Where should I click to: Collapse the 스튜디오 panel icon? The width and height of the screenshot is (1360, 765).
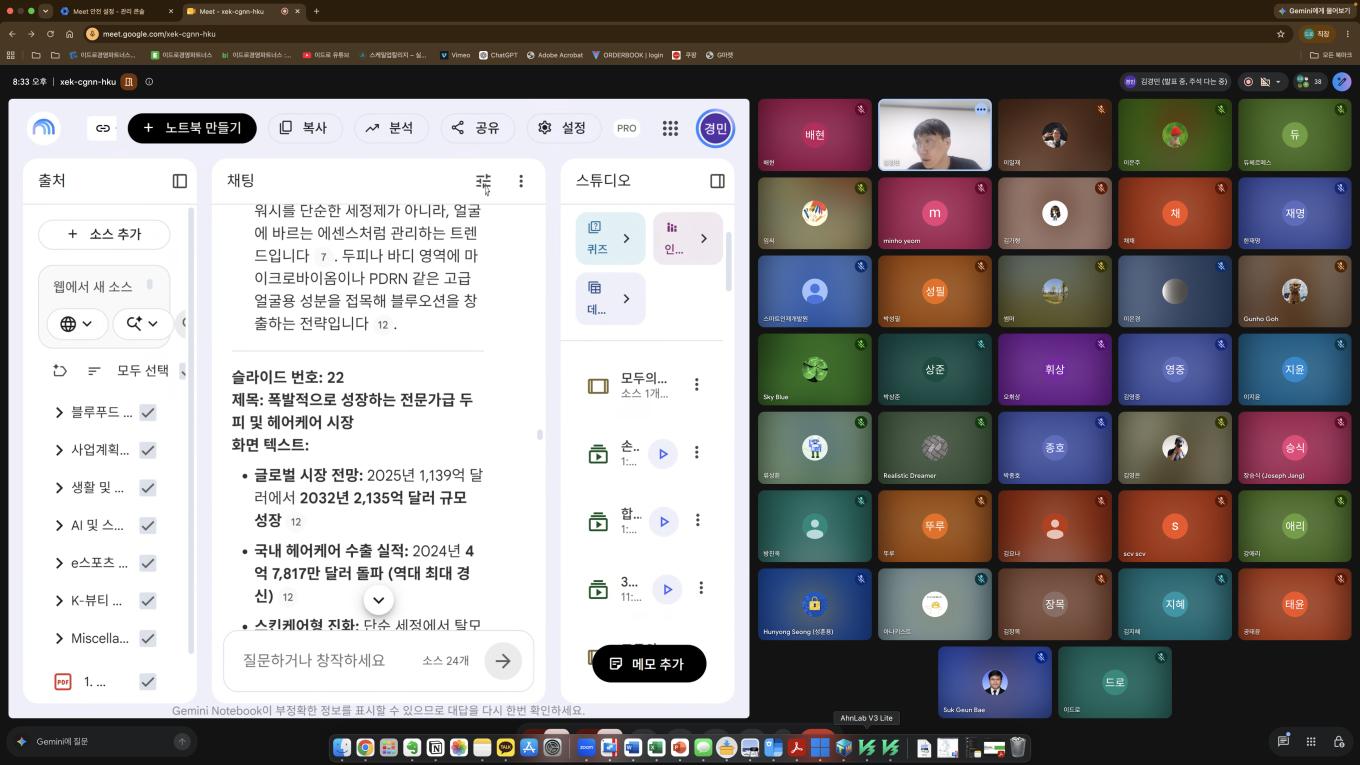(717, 181)
